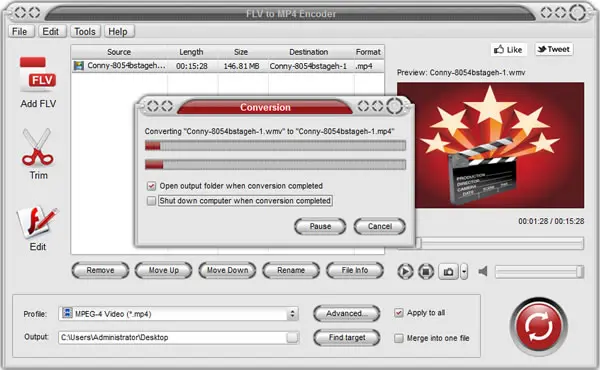The height and width of the screenshot is (370, 600).
Task: Click the main window's large round title button
Action: click(x=577, y=12)
